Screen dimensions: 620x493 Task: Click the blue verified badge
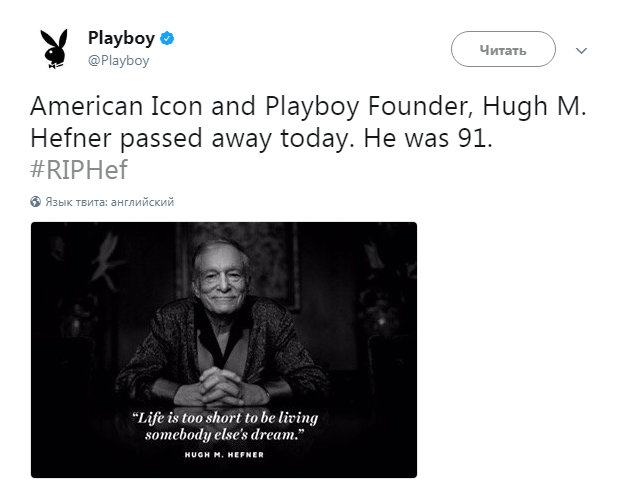[169, 39]
